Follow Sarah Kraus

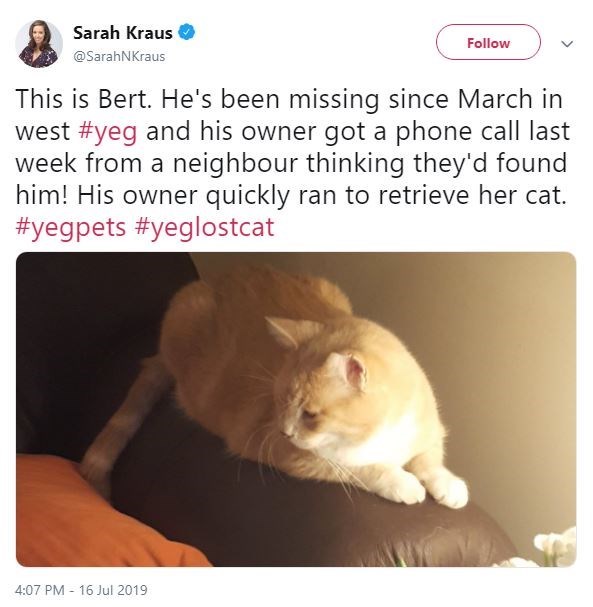[x=488, y=42]
